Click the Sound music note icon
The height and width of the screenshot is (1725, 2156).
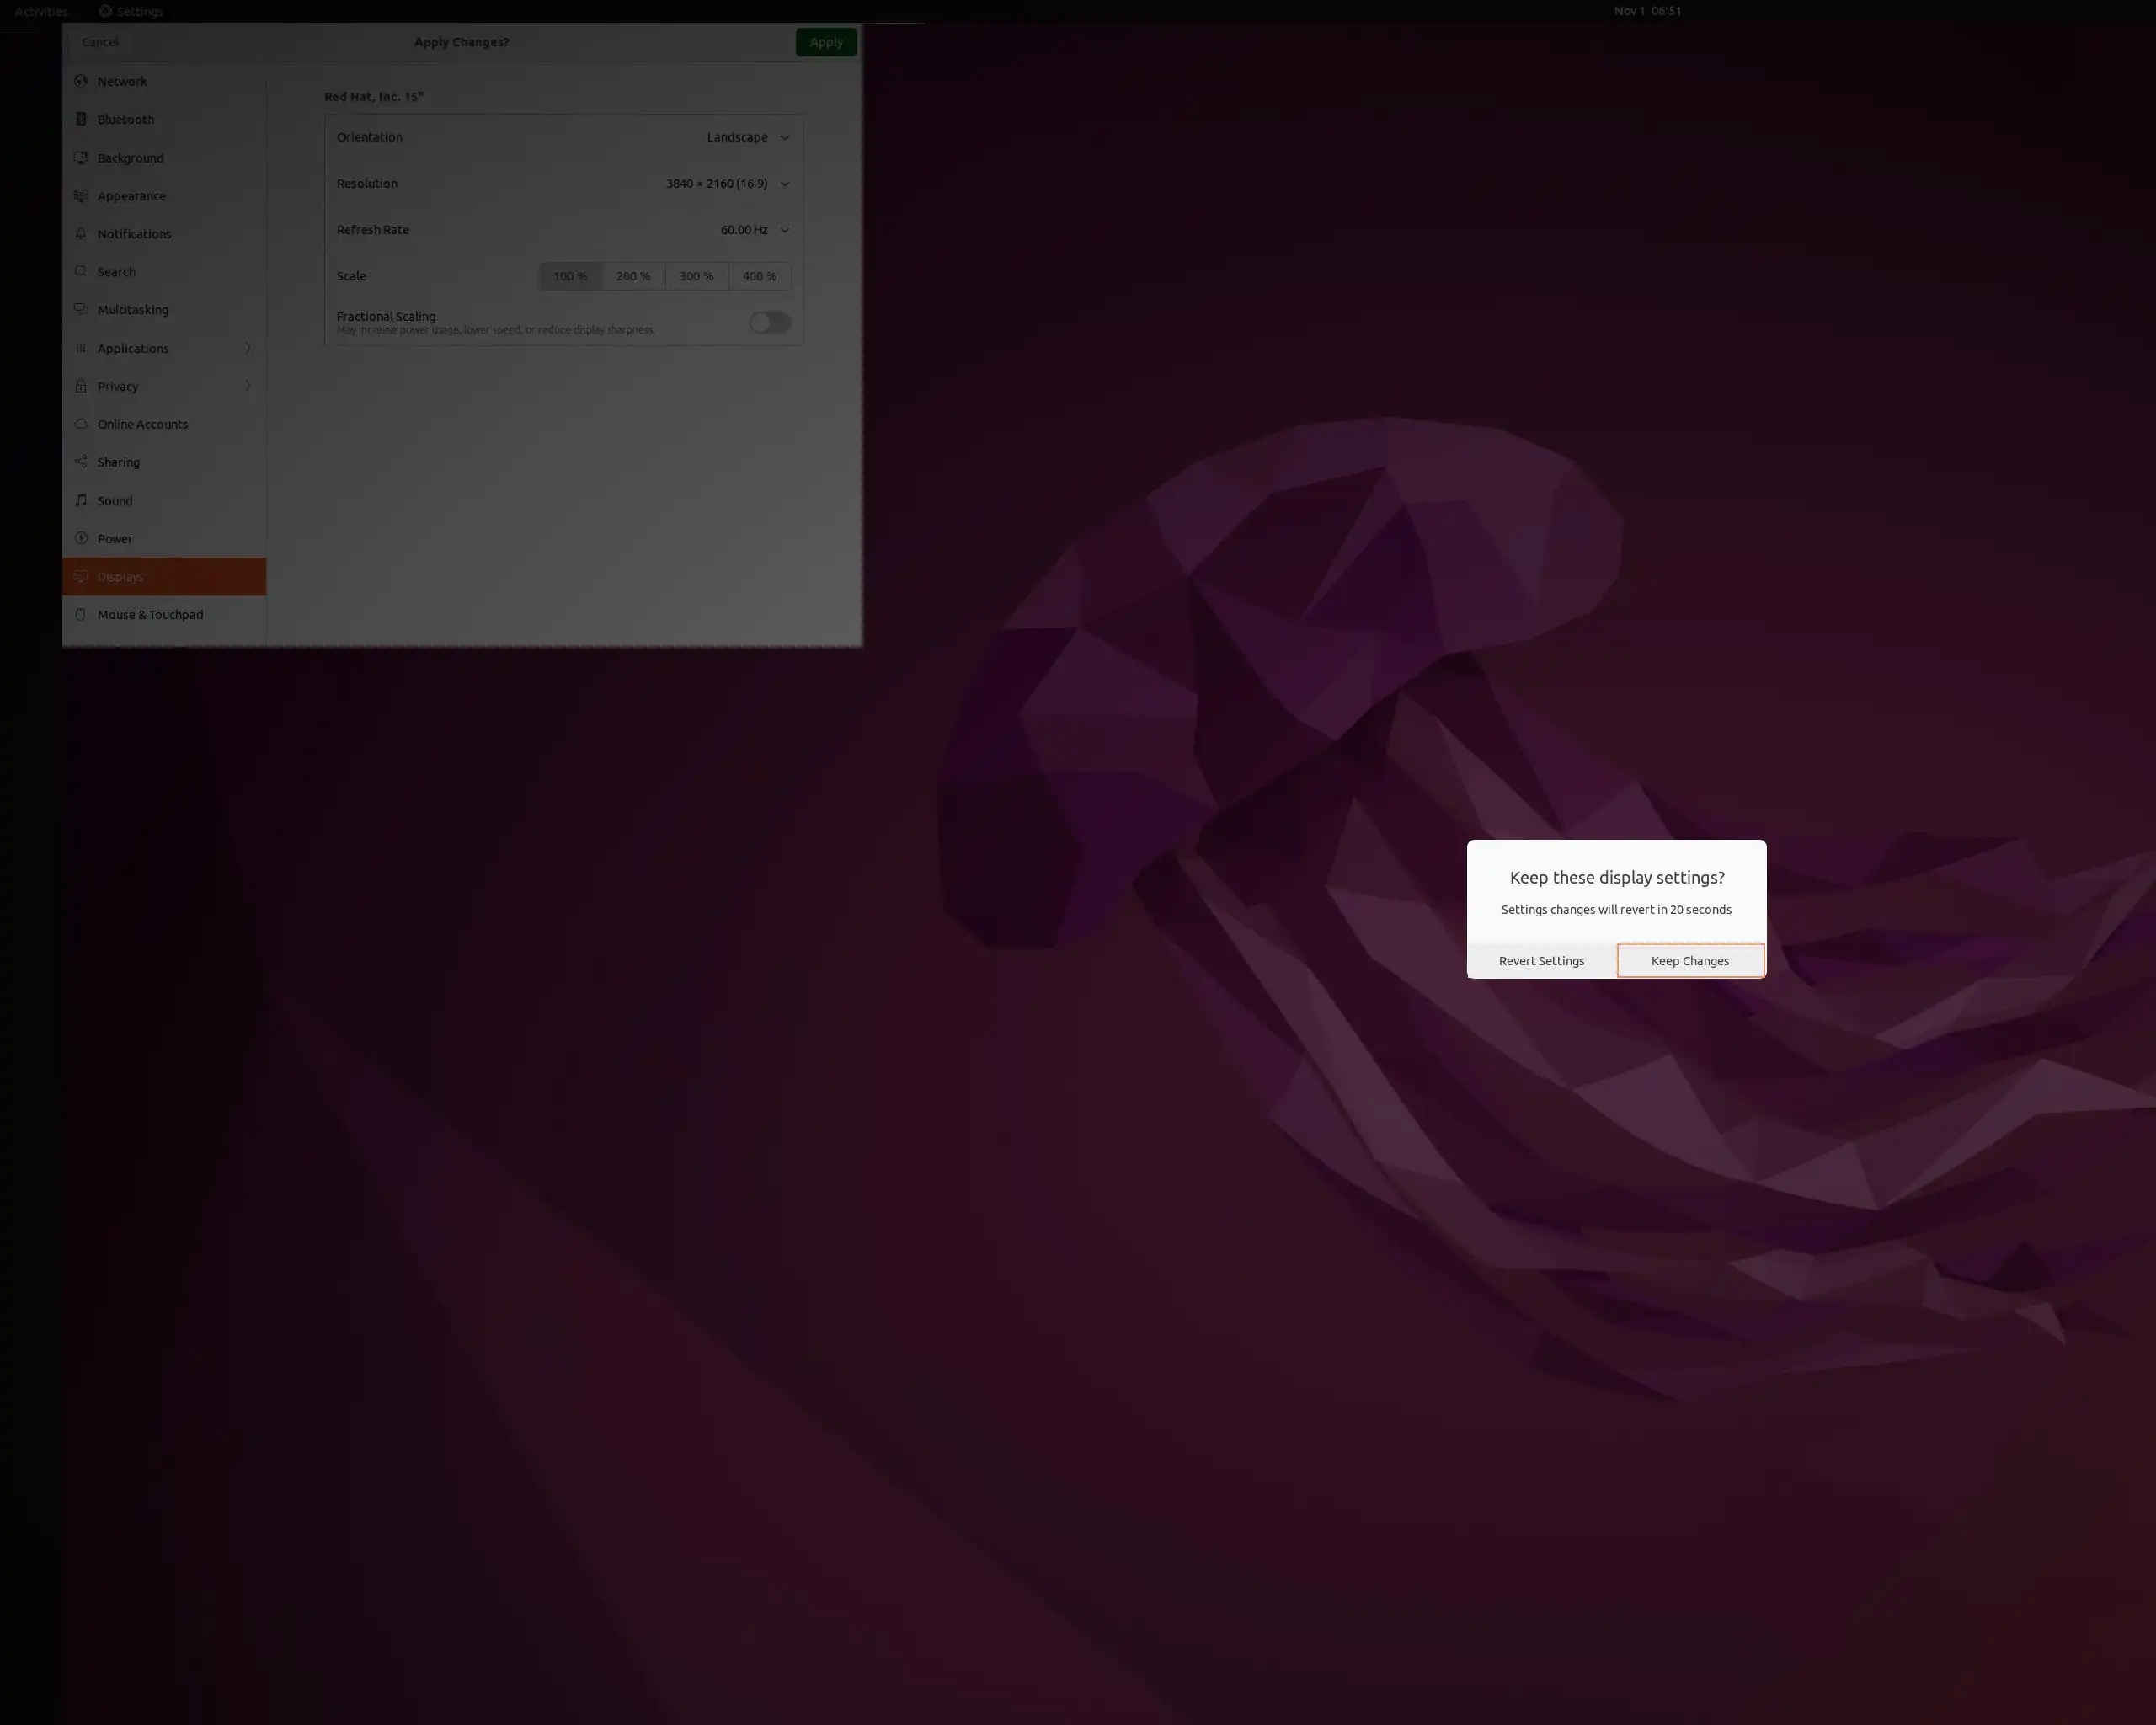[x=81, y=500]
